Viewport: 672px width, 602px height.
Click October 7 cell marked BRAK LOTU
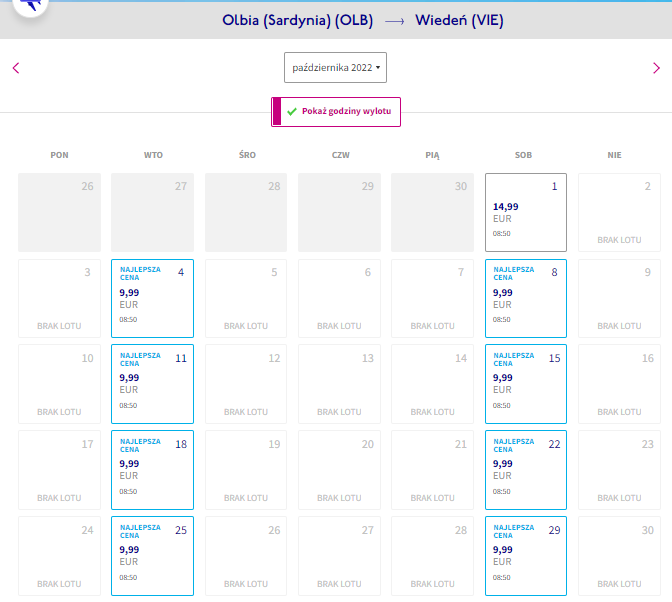pos(432,298)
